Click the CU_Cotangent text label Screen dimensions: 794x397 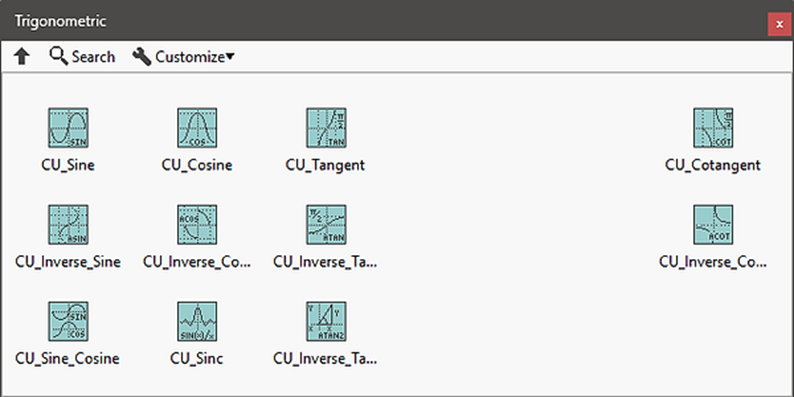(x=713, y=165)
